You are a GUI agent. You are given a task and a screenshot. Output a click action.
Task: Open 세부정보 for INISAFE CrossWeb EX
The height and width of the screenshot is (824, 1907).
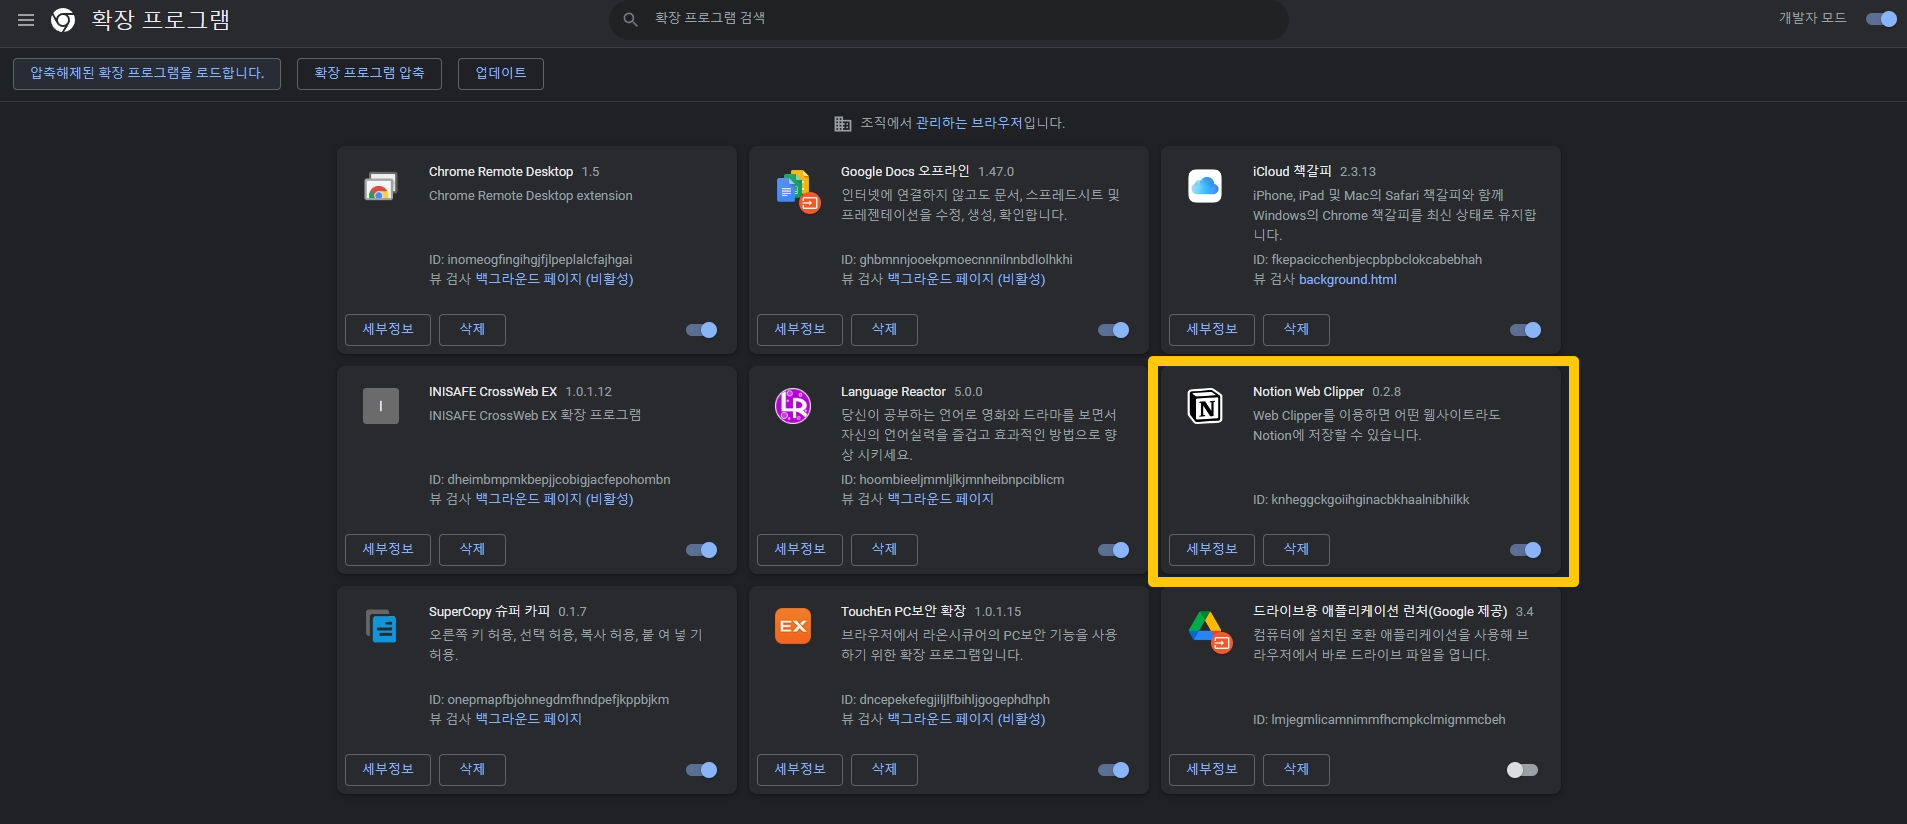click(x=388, y=549)
